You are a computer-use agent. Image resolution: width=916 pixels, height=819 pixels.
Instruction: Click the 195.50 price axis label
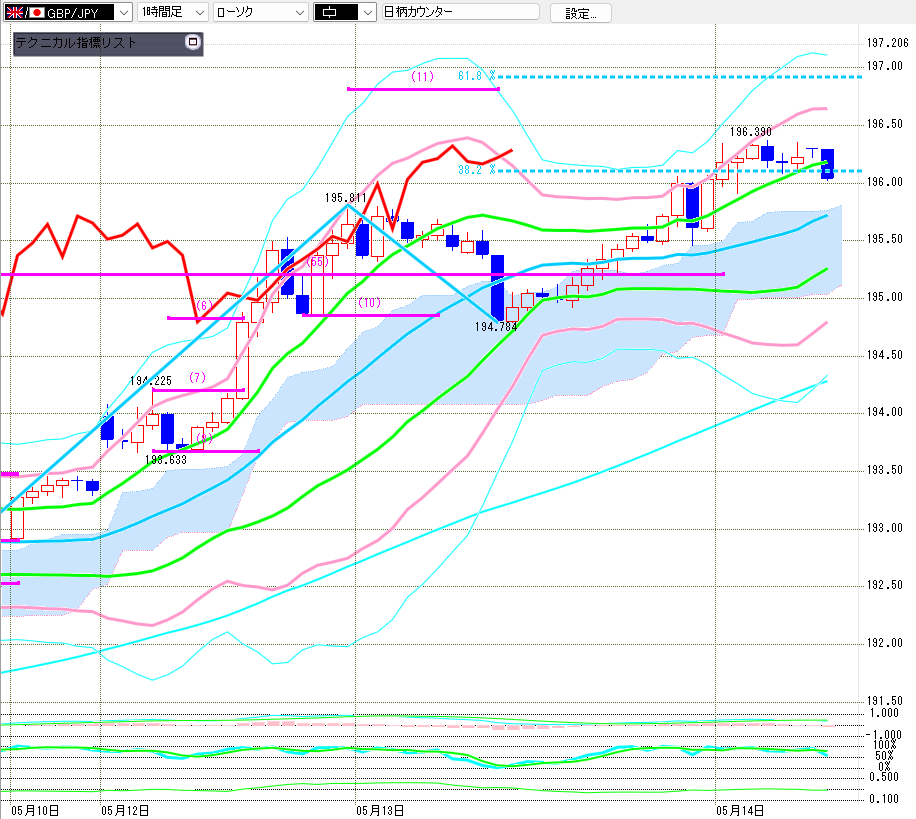(884, 239)
